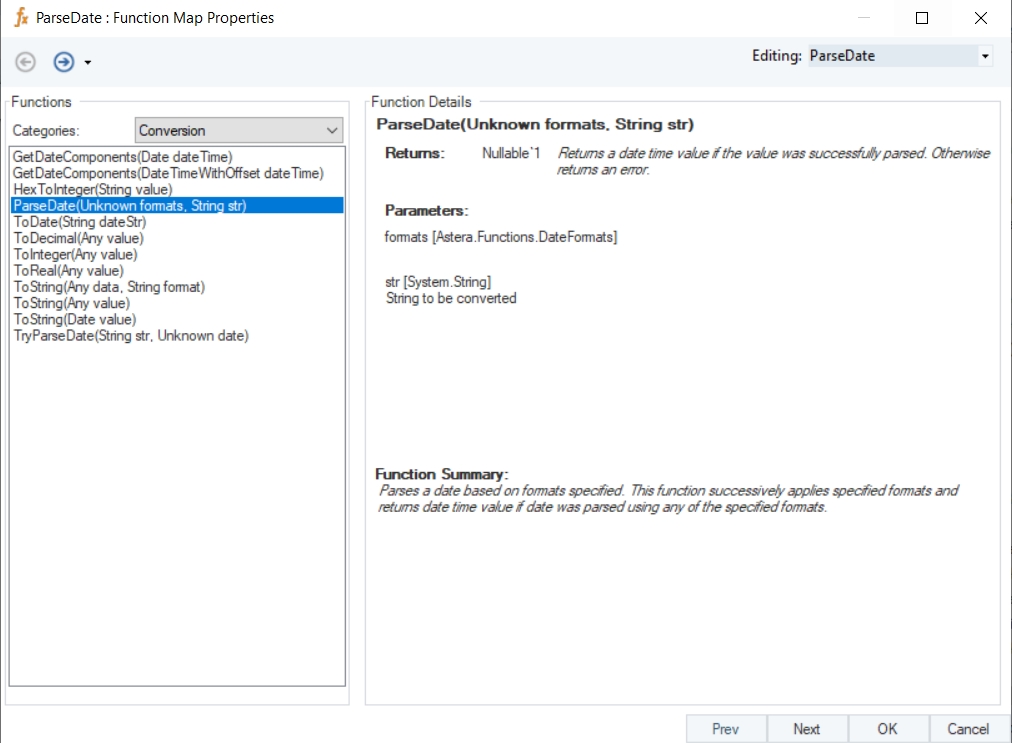Select GetDateComponents(DateTimeWithOffset dateTime) entry
Image resolution: width=1012 pixels, height=743 pixels.
[x=168, y=173]
